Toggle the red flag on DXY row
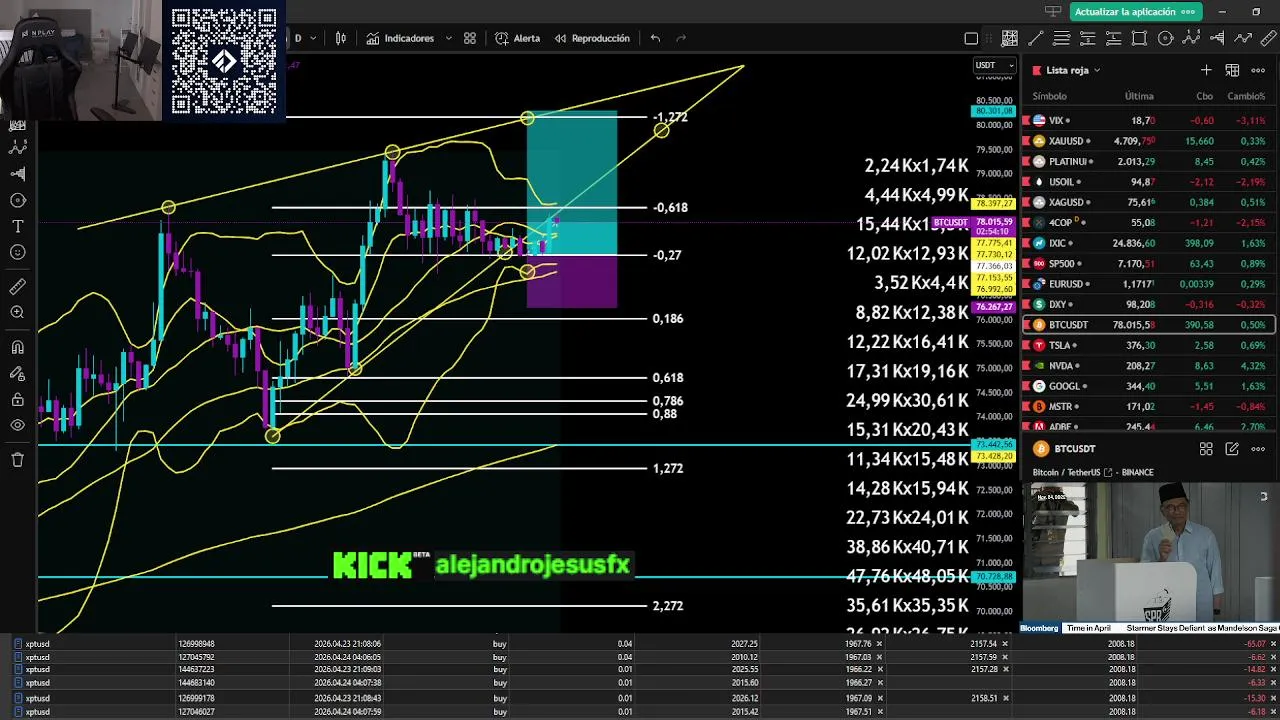Image resolution: width=1280 pixels, height=720 pixels. pos(1026,304)
